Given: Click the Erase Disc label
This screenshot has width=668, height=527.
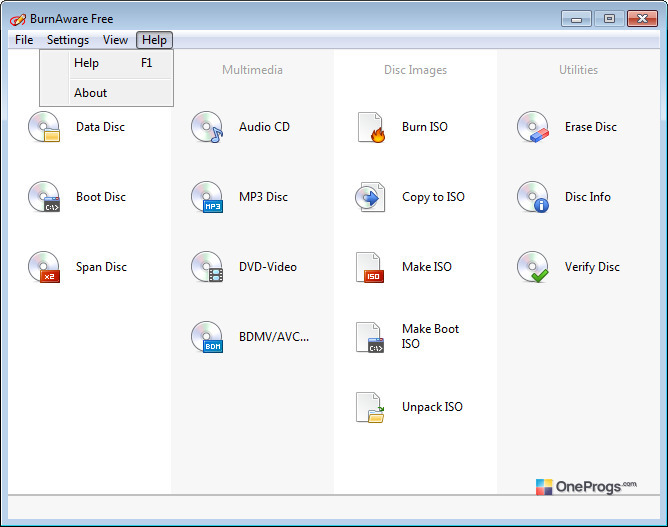Looking at the screenshot, I should 591,127.
